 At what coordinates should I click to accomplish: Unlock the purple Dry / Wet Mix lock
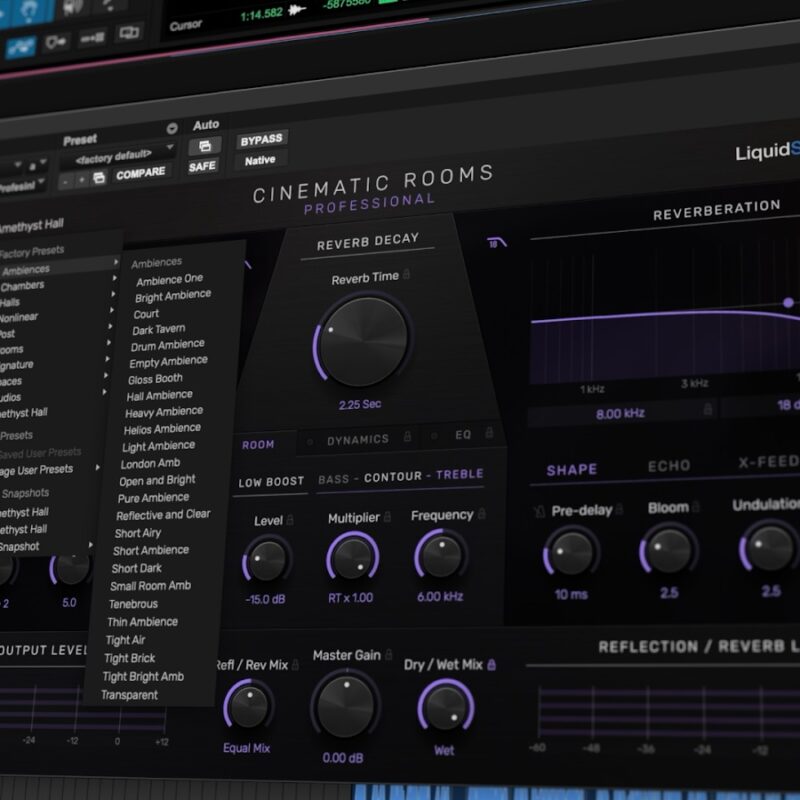pos(491,664)
